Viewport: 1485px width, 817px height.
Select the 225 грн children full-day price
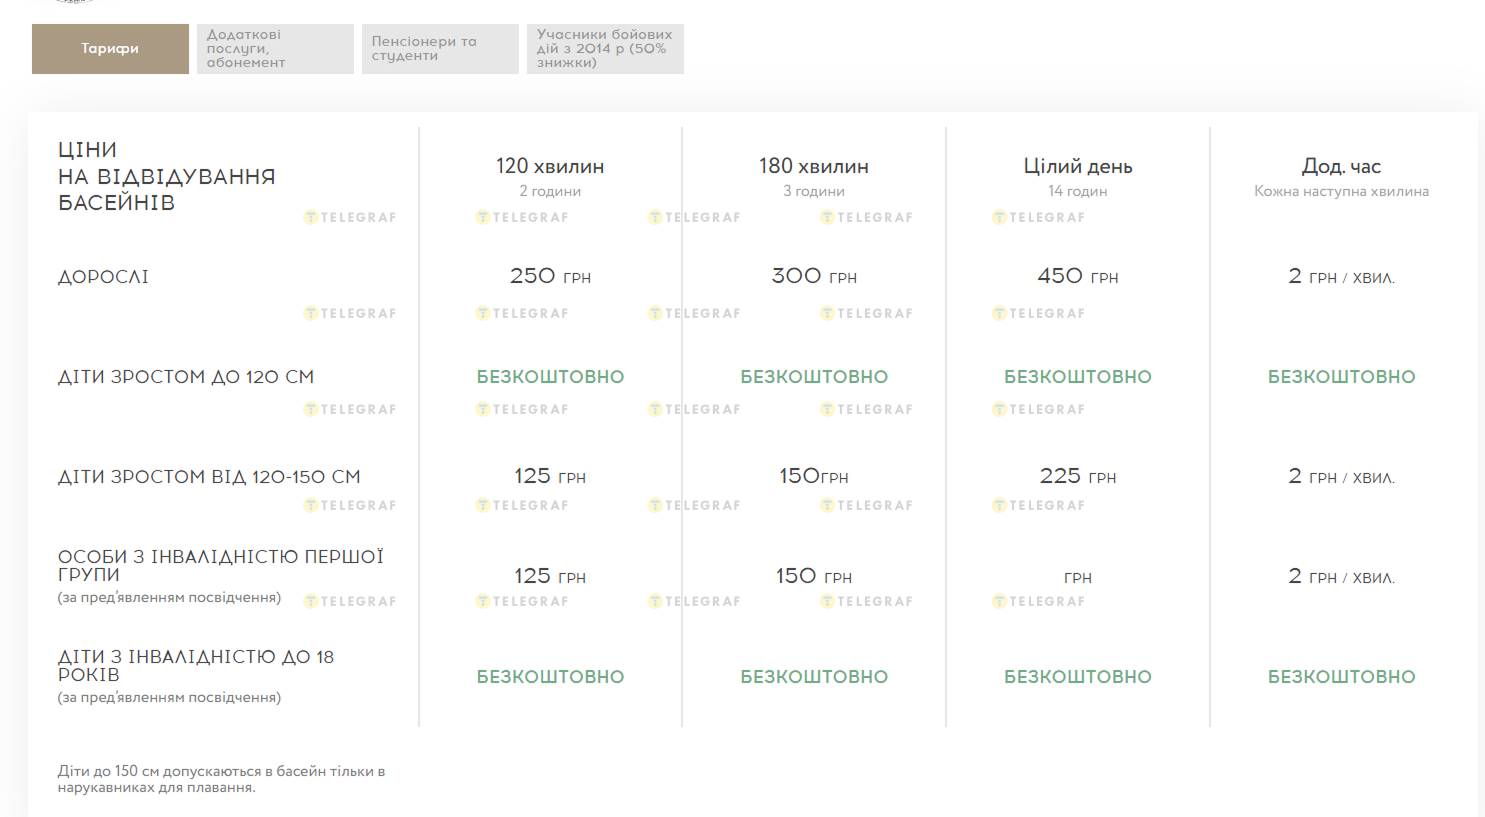1078,476
